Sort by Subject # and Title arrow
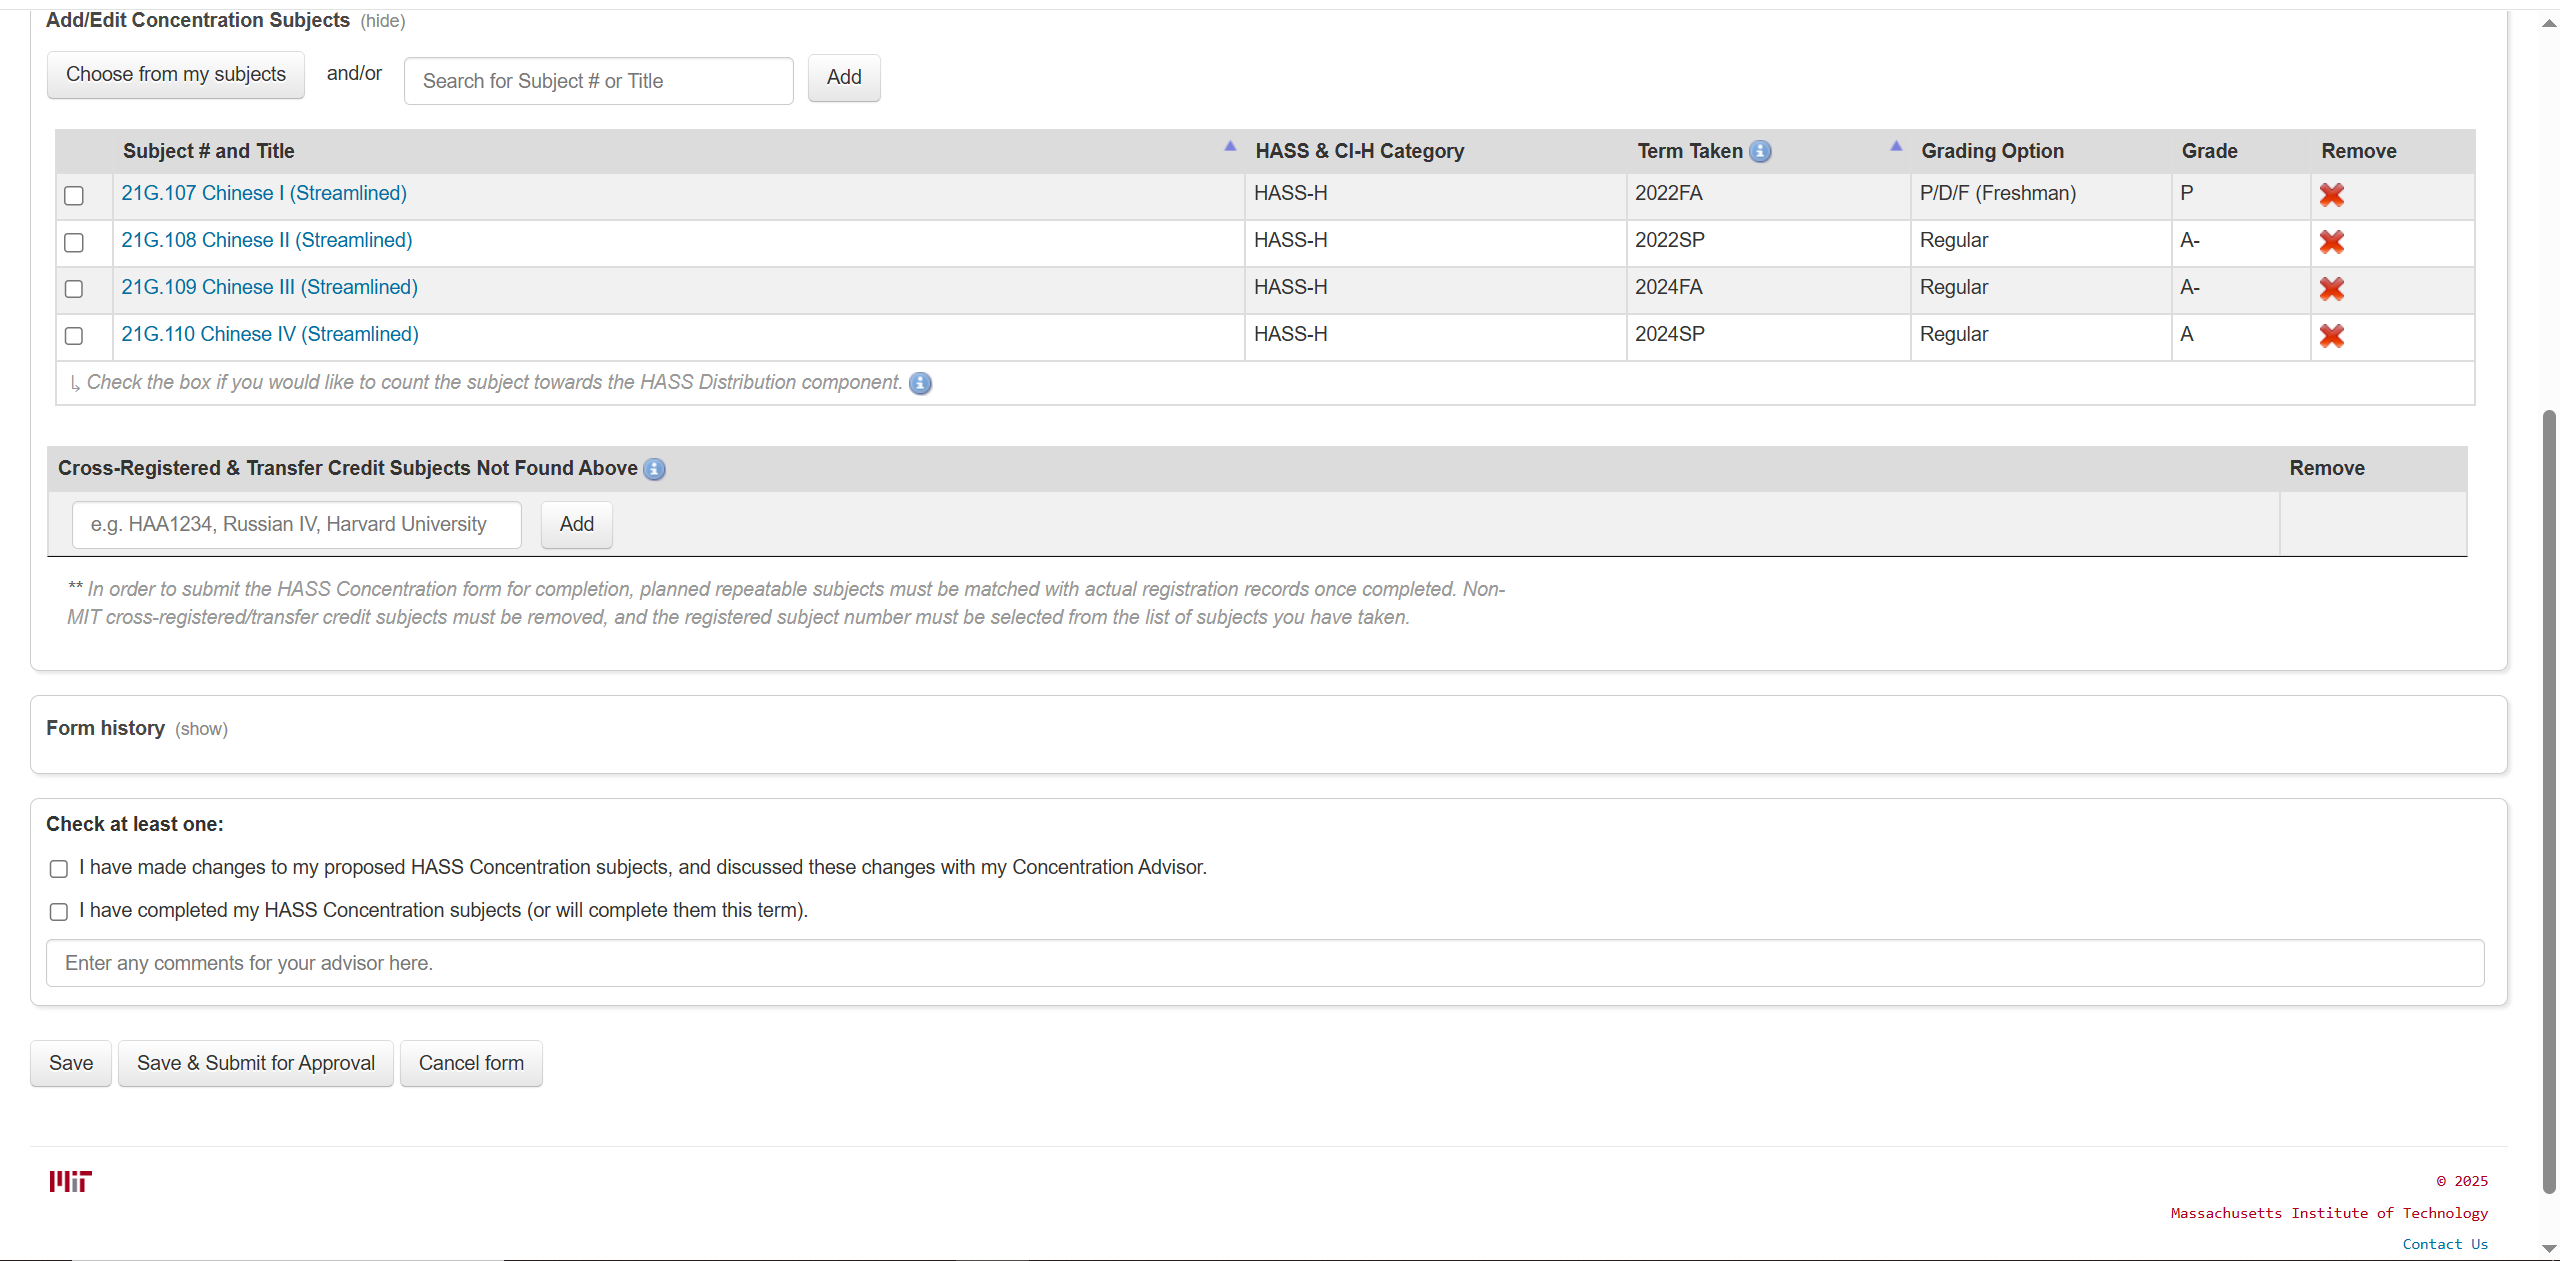2560x1261 pixels. point(1230,147)
